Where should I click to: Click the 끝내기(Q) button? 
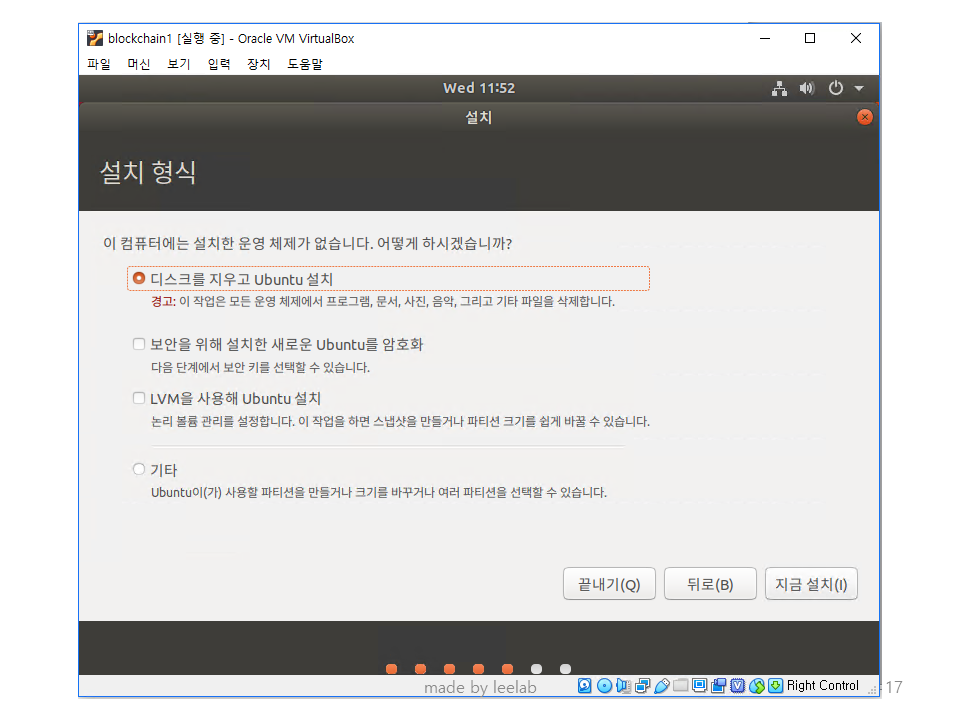click(609, 584)
